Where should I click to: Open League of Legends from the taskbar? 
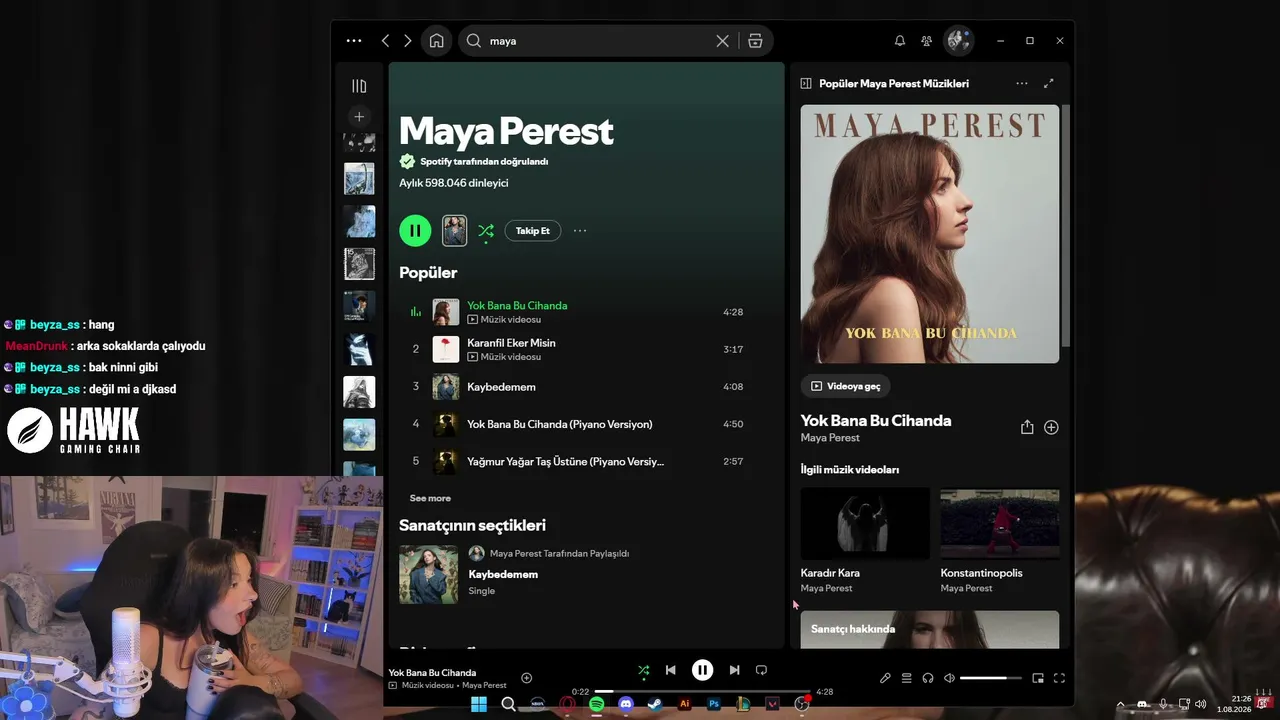743,704
